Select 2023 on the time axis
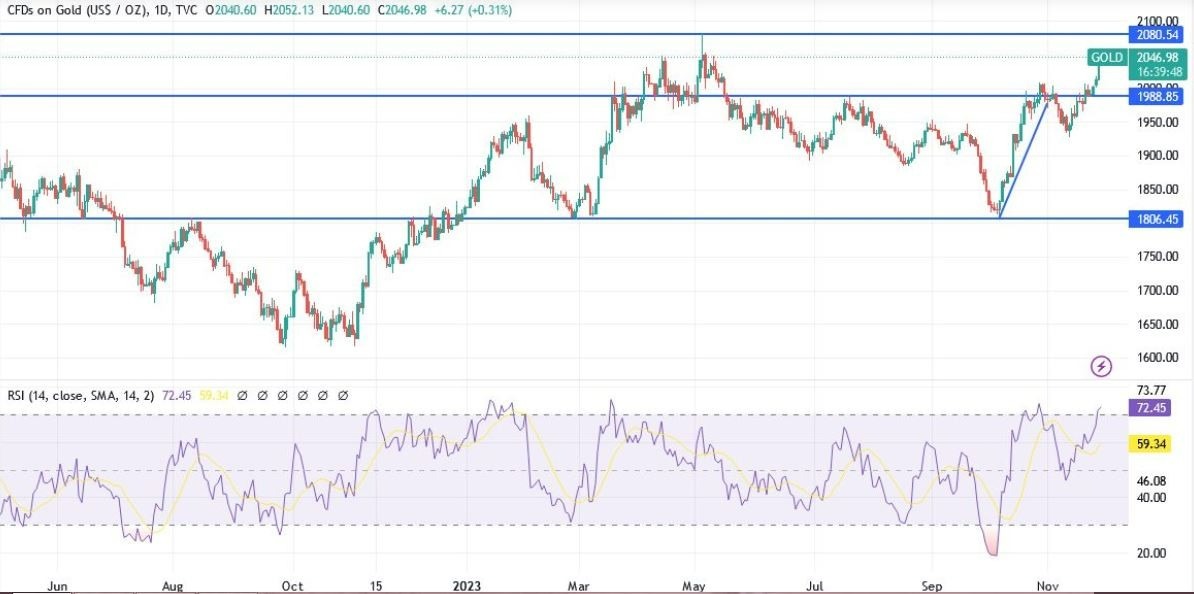 pyautogui.click(x=466, y=586)
